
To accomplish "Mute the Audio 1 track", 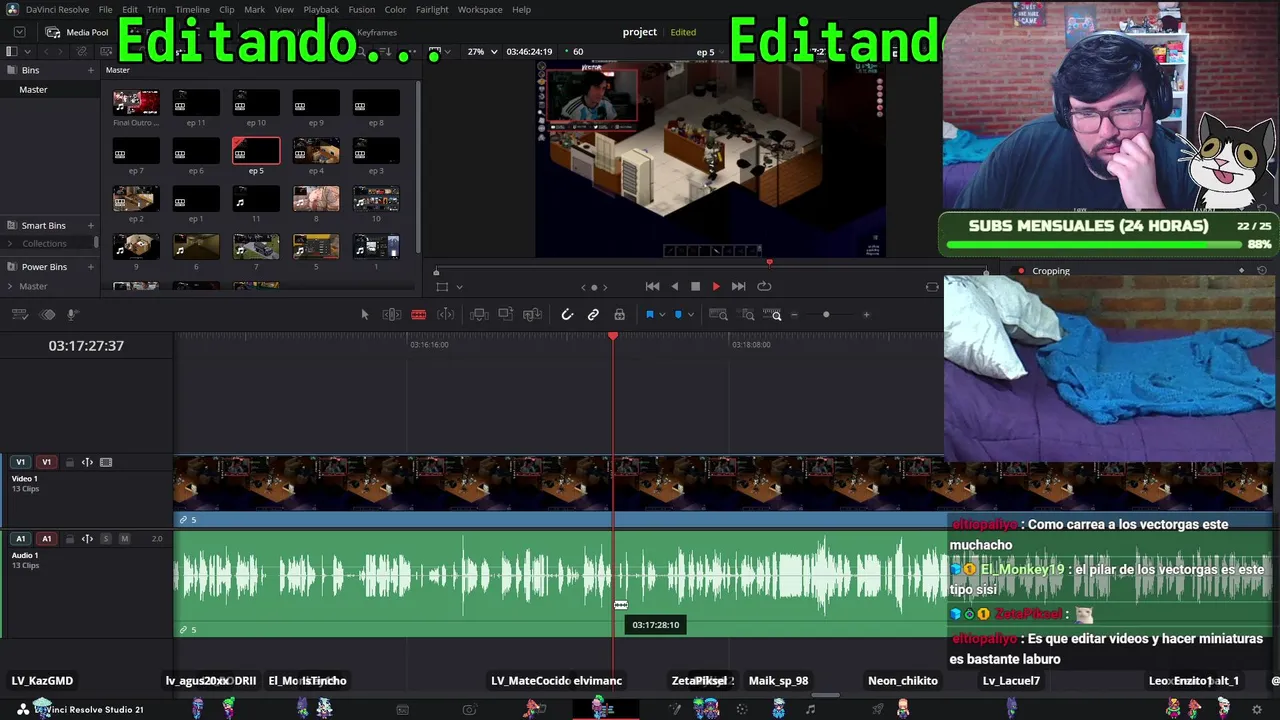I will coord(124,539).
